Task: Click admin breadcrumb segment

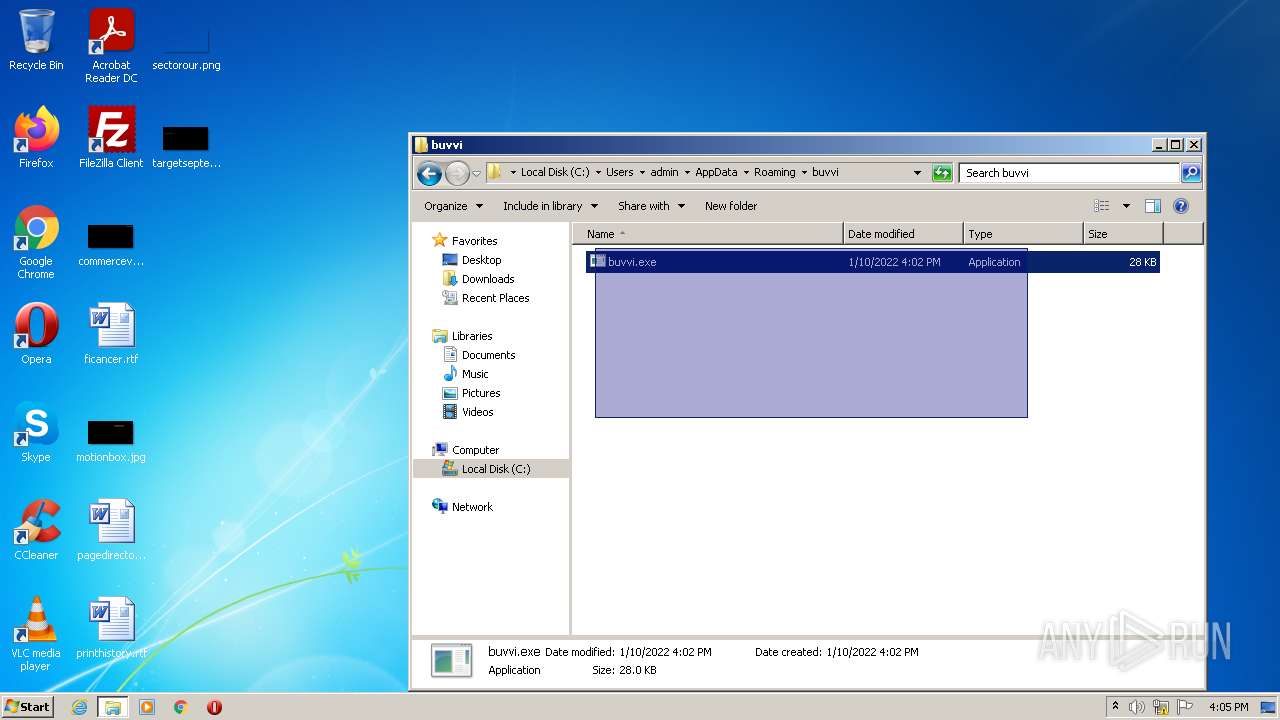Action: pos(664,172)
